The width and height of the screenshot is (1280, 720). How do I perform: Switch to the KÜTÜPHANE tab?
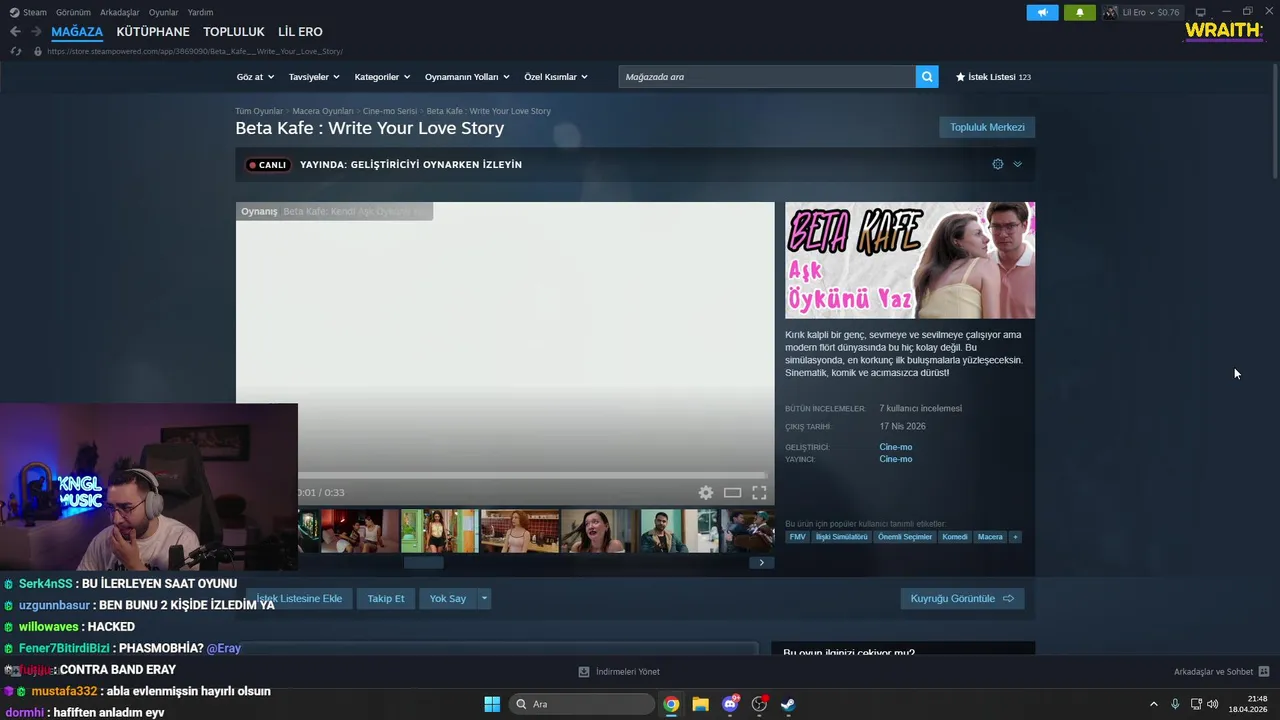point(153,32)
